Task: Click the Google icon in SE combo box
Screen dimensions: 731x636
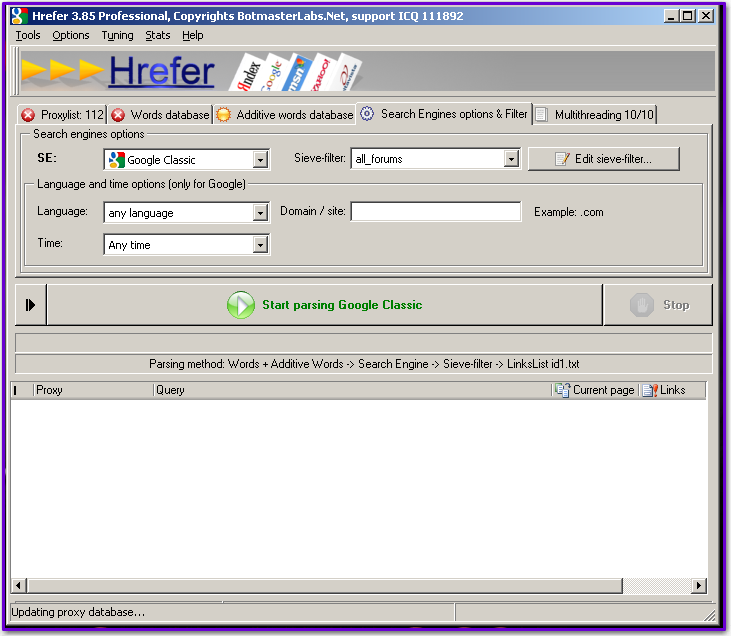Action: [x=116, y=160]
